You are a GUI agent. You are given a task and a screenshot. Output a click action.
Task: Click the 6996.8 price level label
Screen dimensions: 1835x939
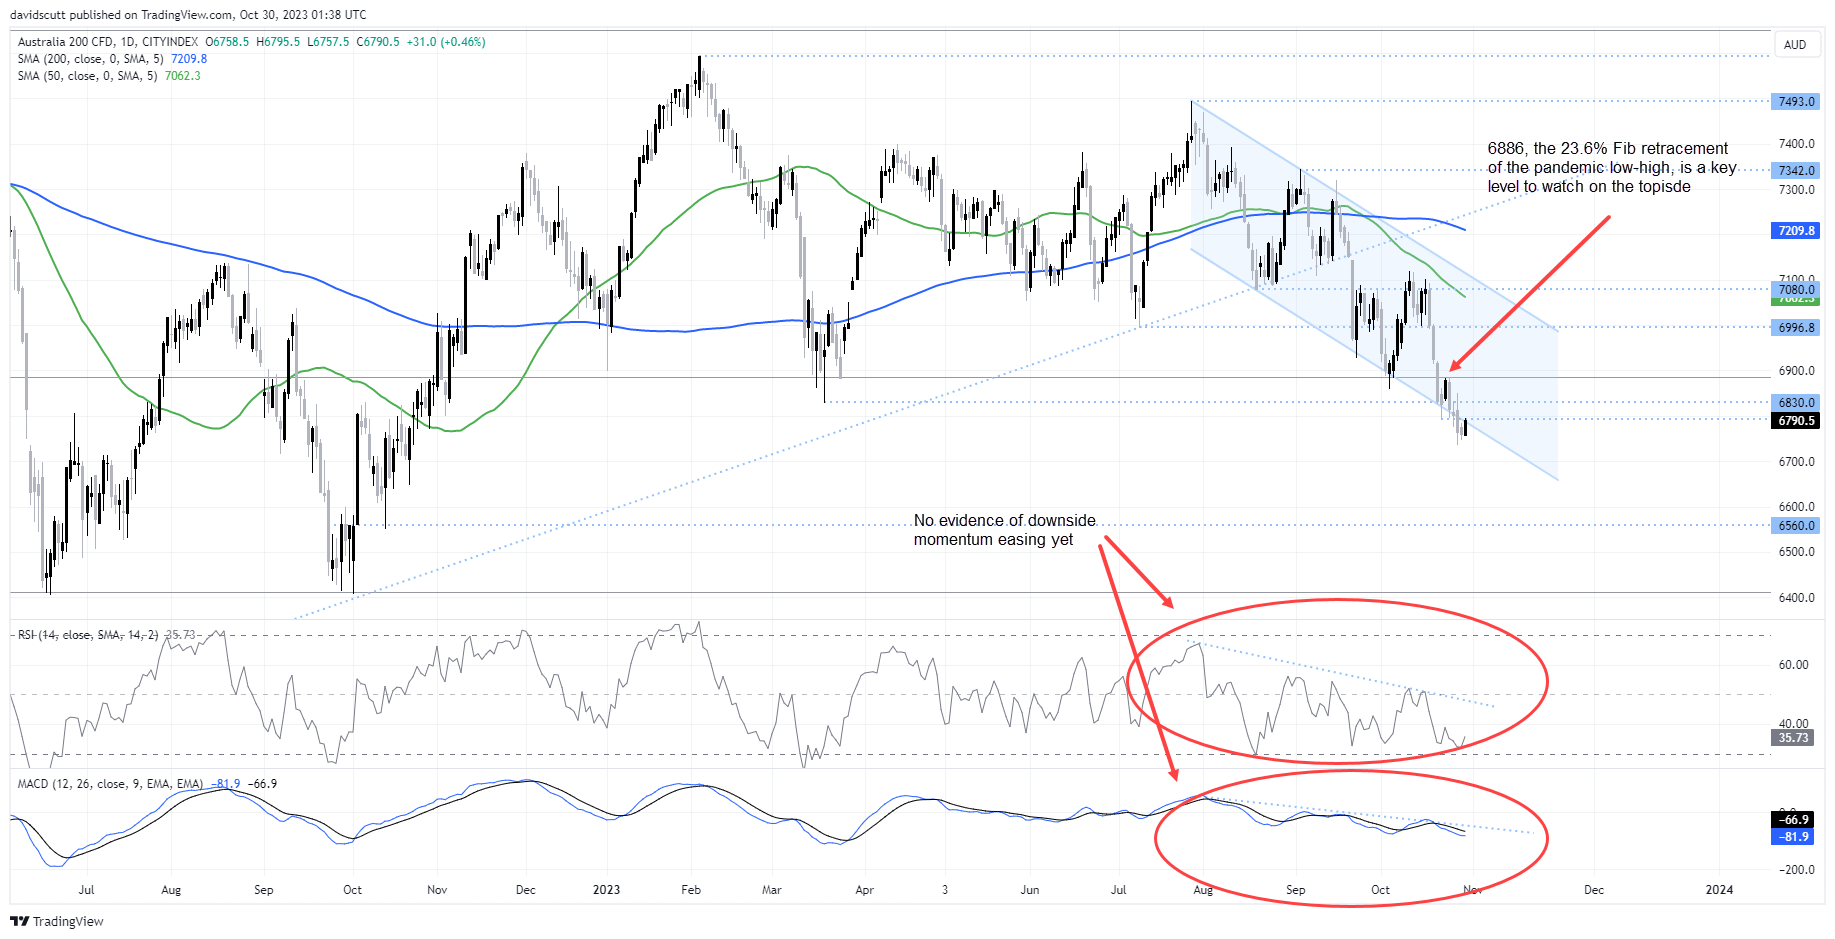(x=1795, y=328)
